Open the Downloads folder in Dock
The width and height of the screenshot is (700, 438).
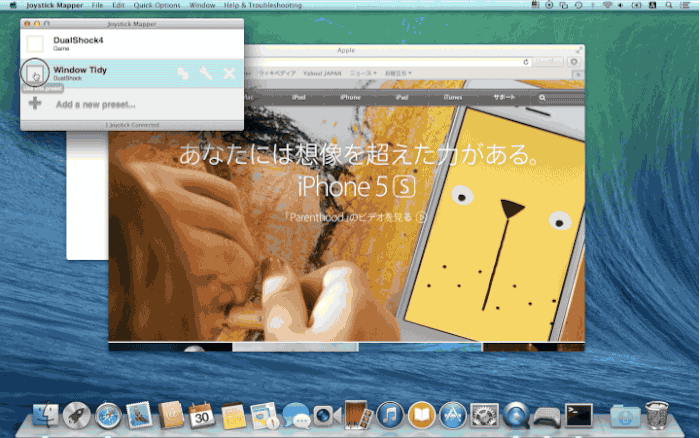pos(625,416)
